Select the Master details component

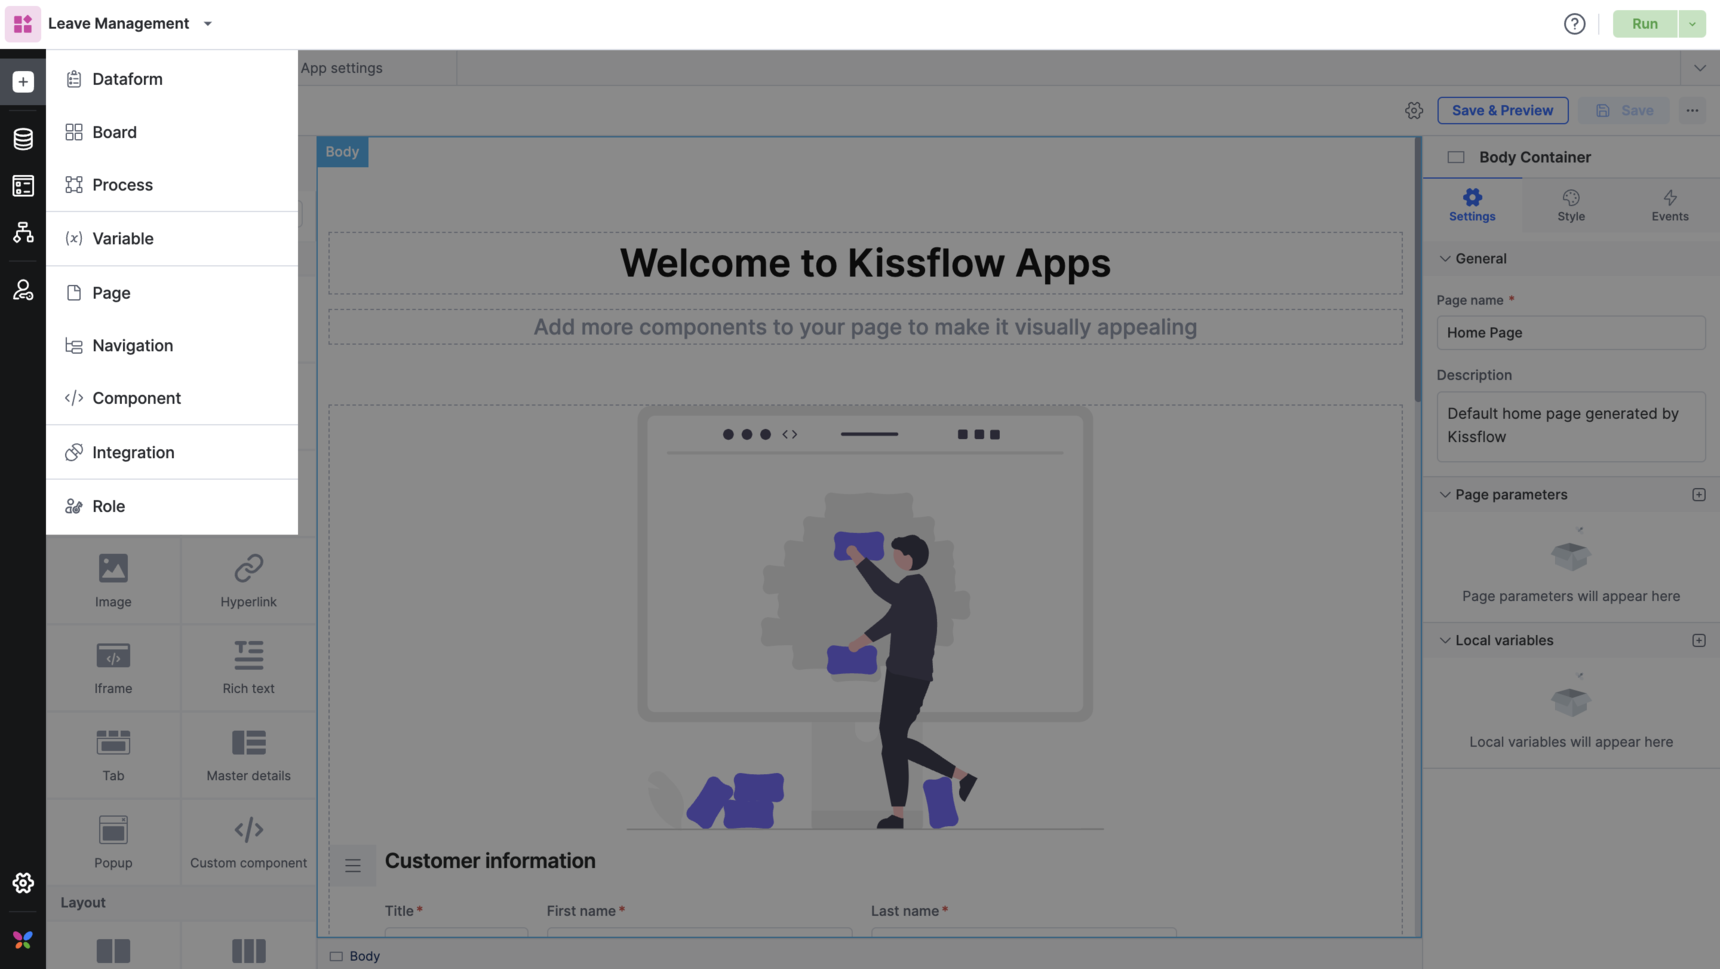[248, 755]
